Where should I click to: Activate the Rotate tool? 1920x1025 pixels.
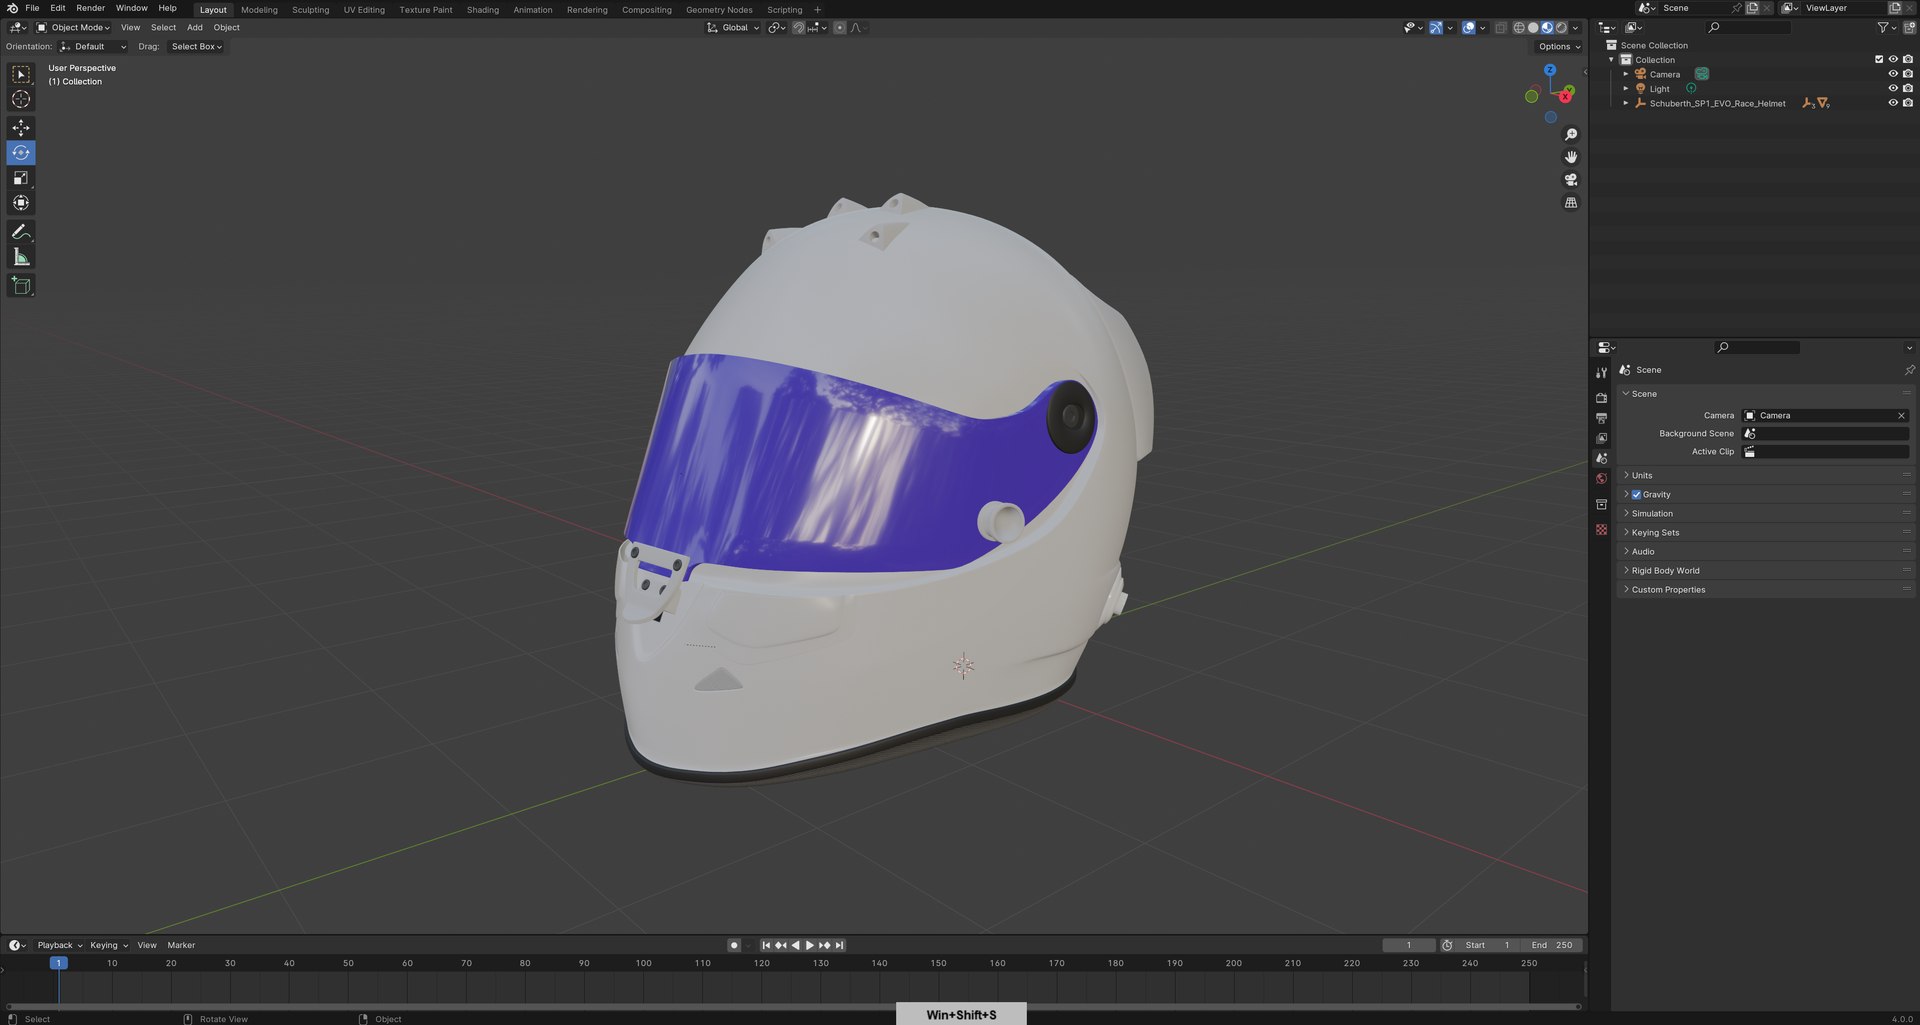[21, 153]
